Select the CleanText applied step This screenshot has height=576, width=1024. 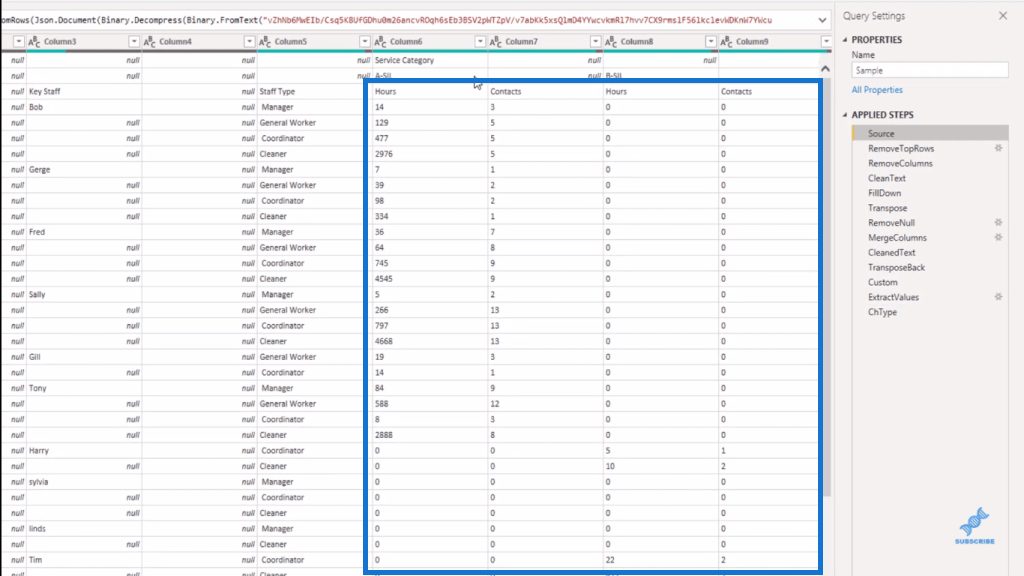886,178
